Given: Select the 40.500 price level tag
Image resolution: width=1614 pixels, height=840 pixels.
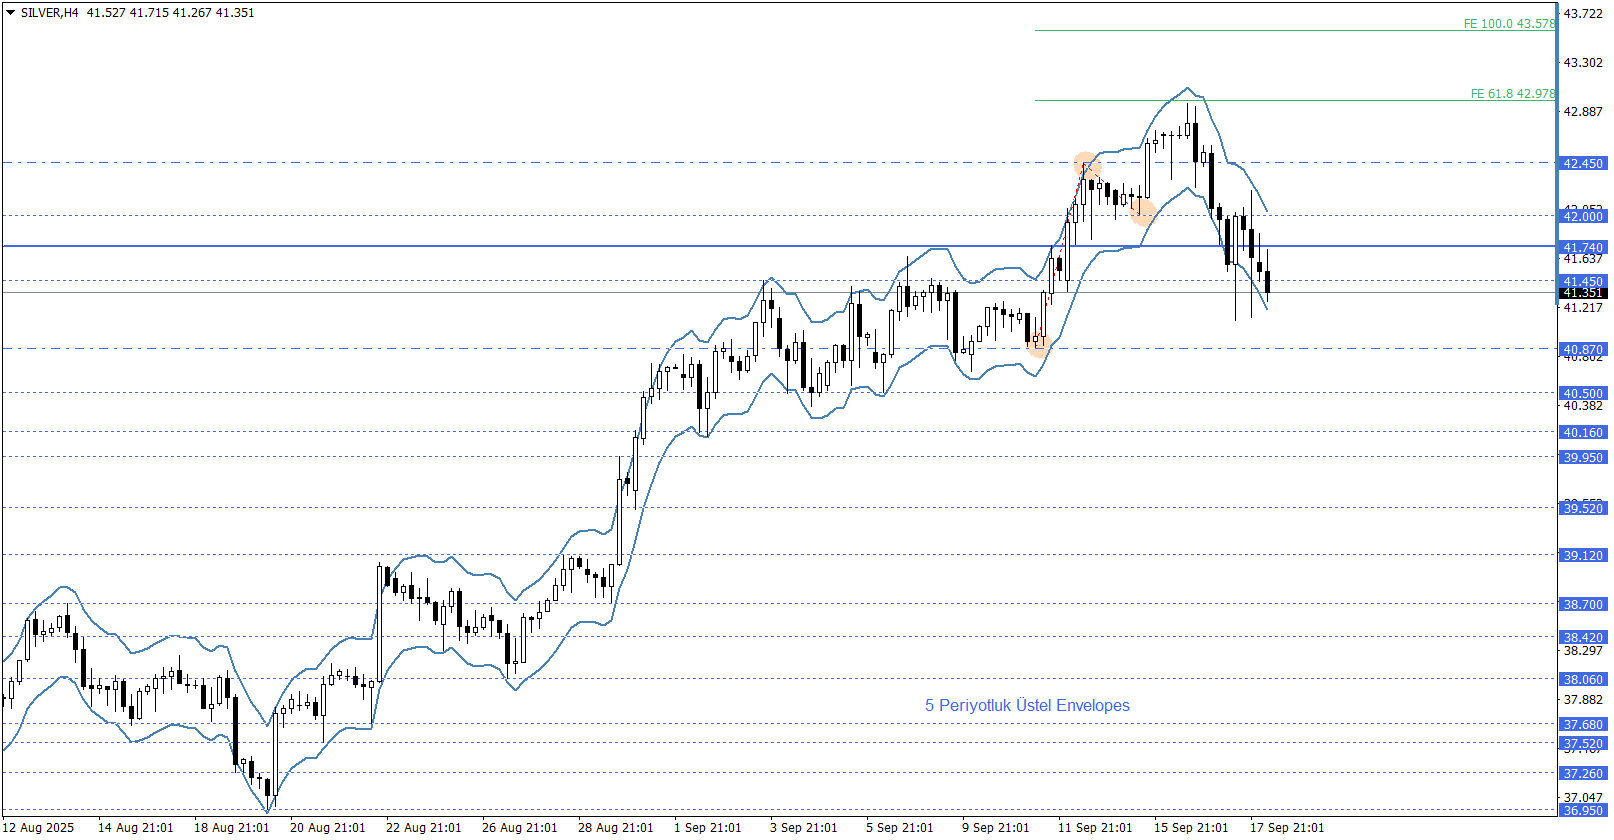Looking at the screenshot, I should coord(1583,394).
